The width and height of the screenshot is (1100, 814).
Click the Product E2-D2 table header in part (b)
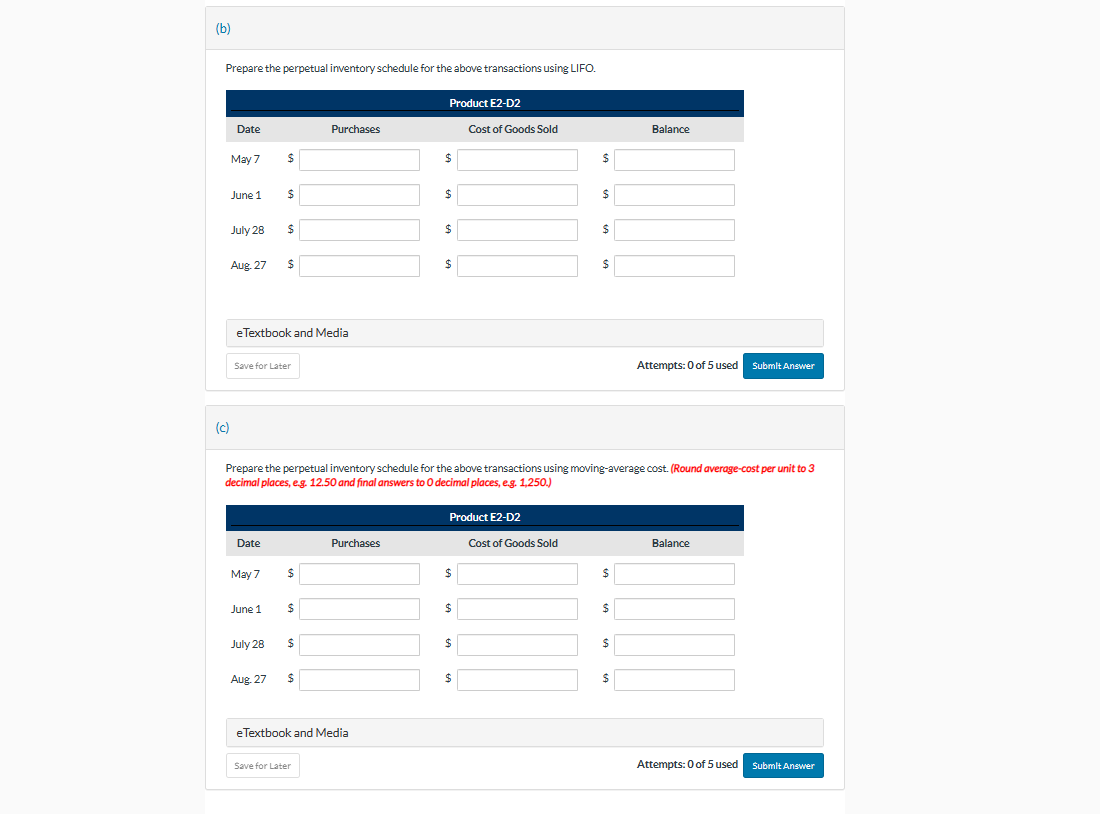(484, 103)
